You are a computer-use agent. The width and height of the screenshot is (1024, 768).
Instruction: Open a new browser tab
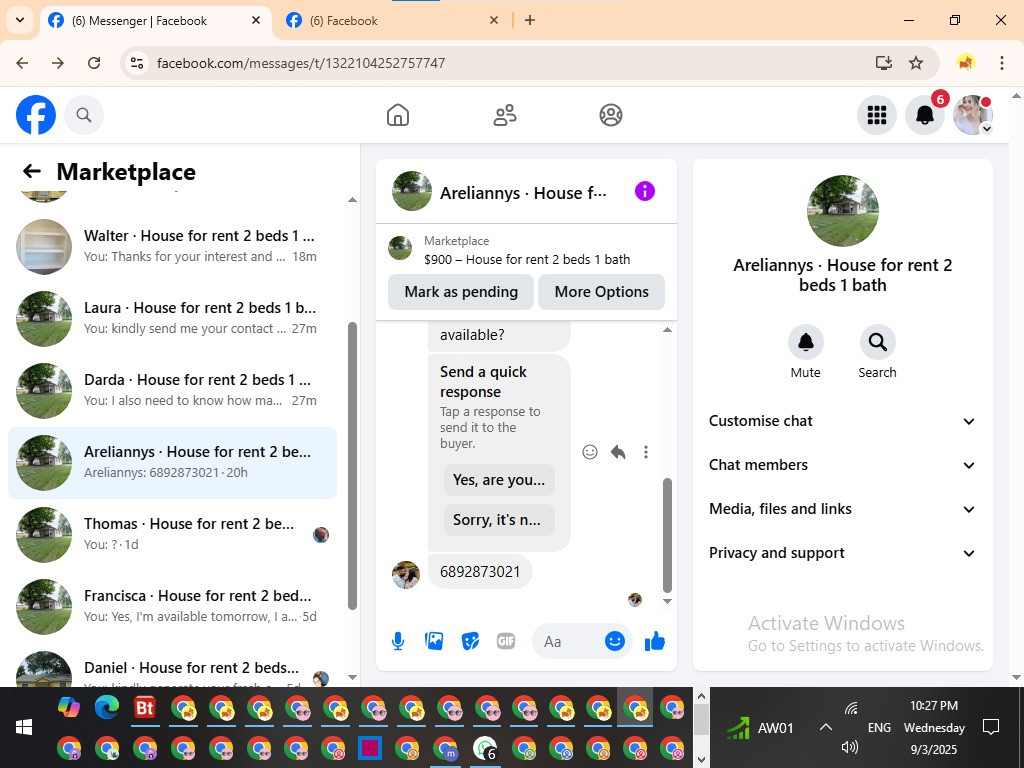click(x=530, y=20)
